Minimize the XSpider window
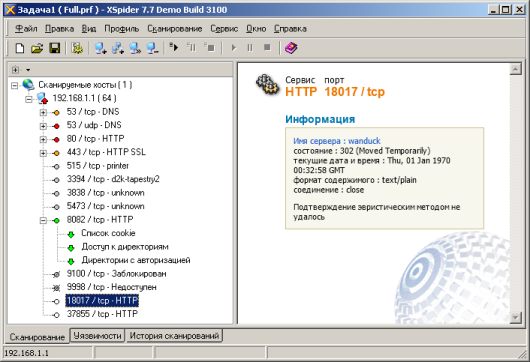 (493, 9)
